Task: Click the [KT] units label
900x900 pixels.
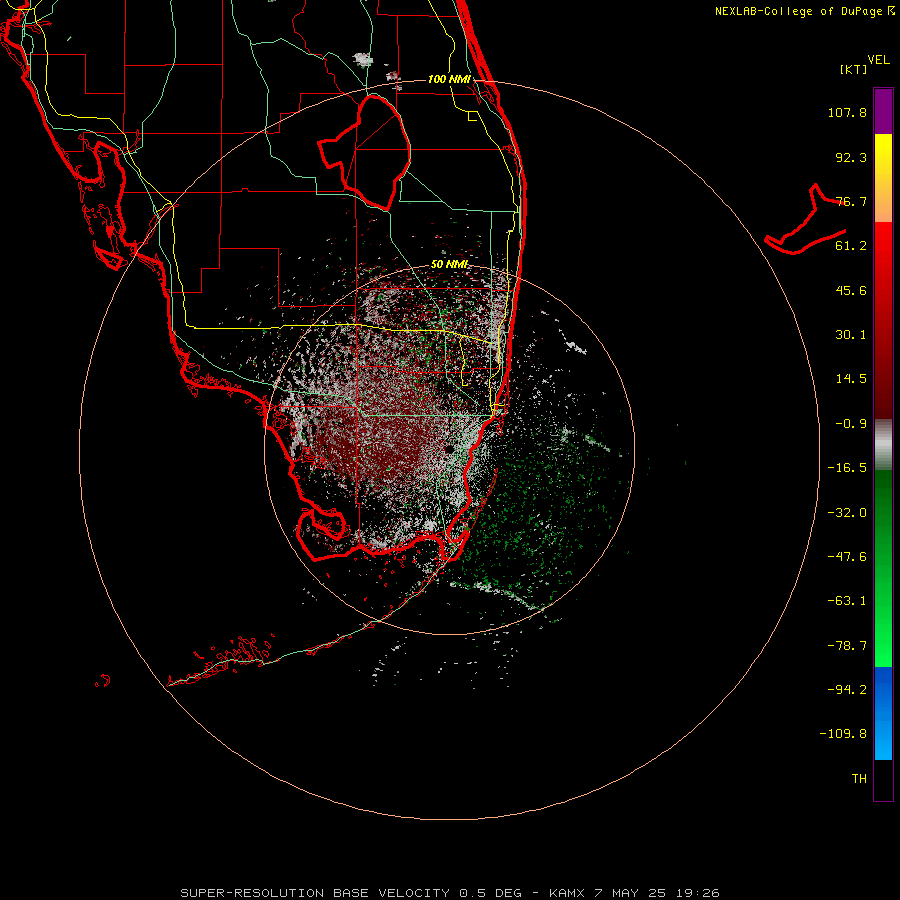Action: (x=854, y=69)
